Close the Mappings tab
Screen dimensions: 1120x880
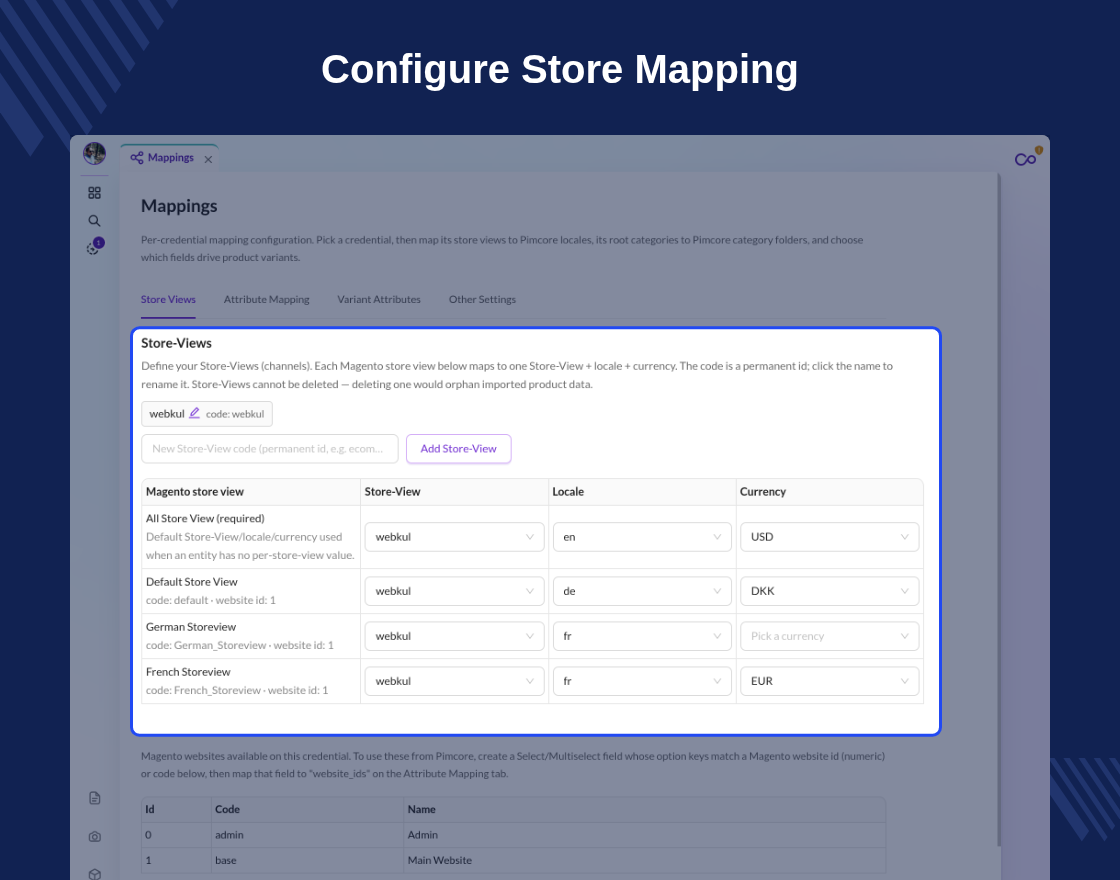pos(208,159)
